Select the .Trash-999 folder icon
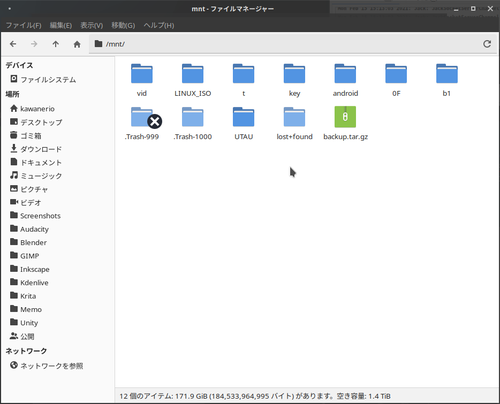Image resolution: width=500 pixels, height=404 pixels. coord(142,117)
